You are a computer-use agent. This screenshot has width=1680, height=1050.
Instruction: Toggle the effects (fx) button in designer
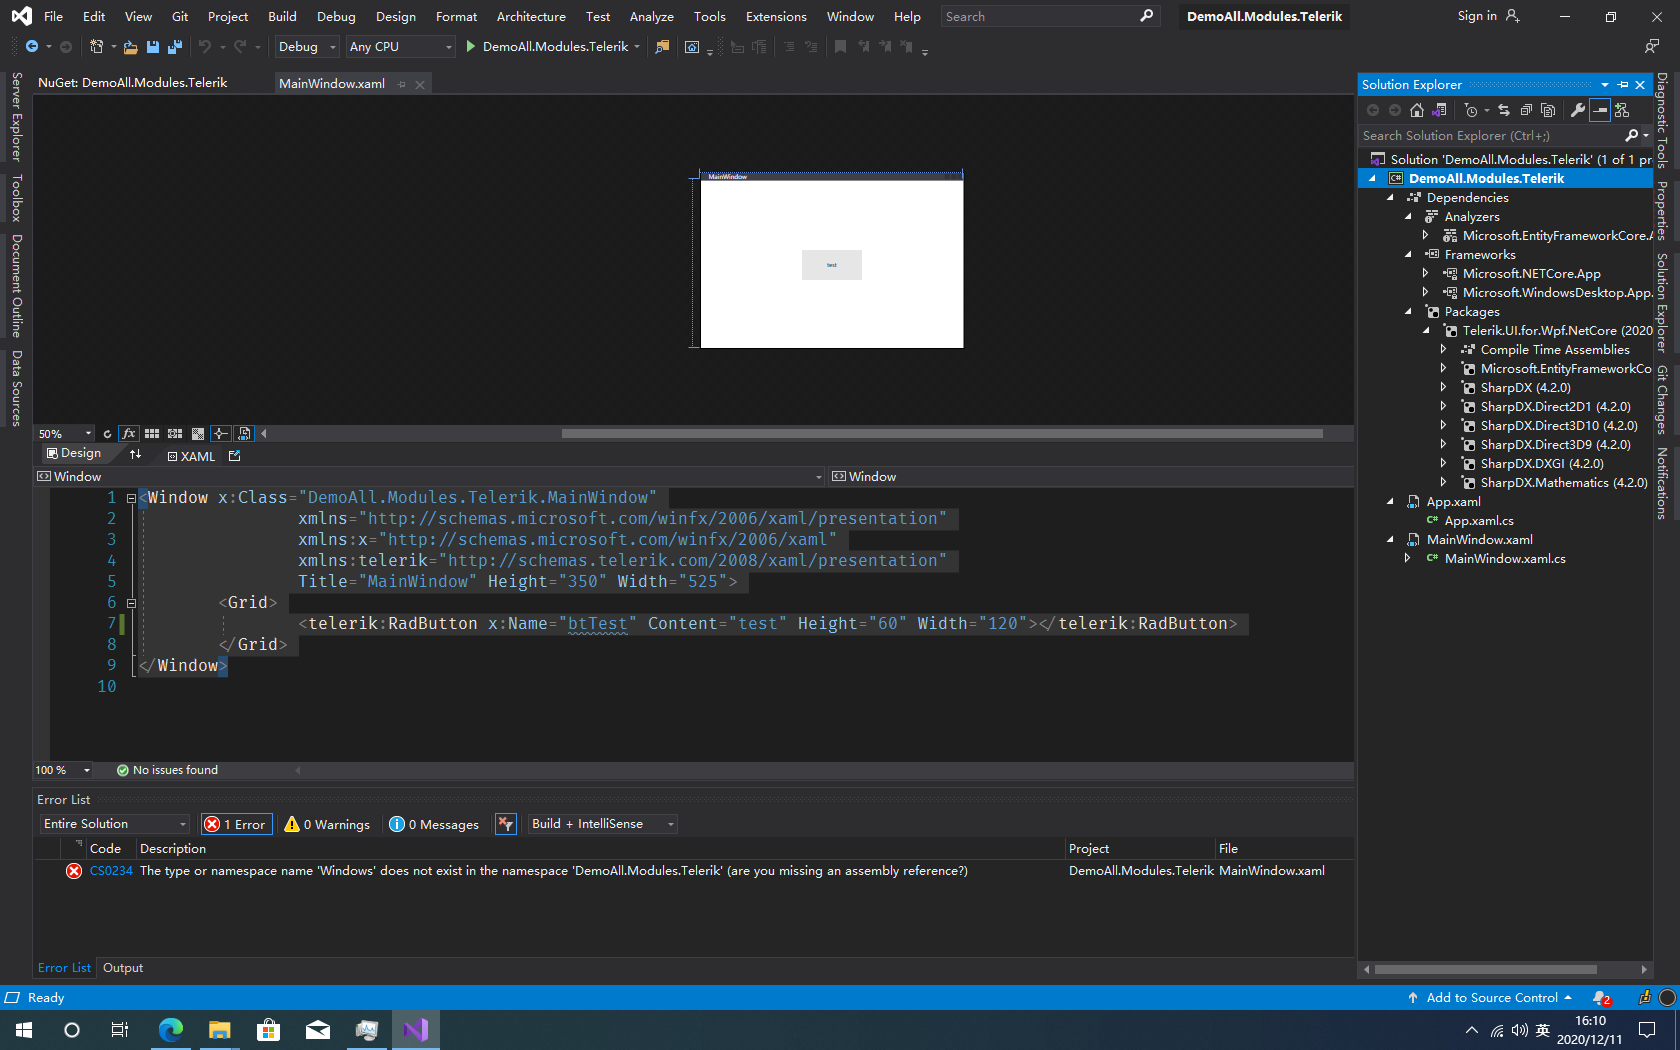pos(129,434)
